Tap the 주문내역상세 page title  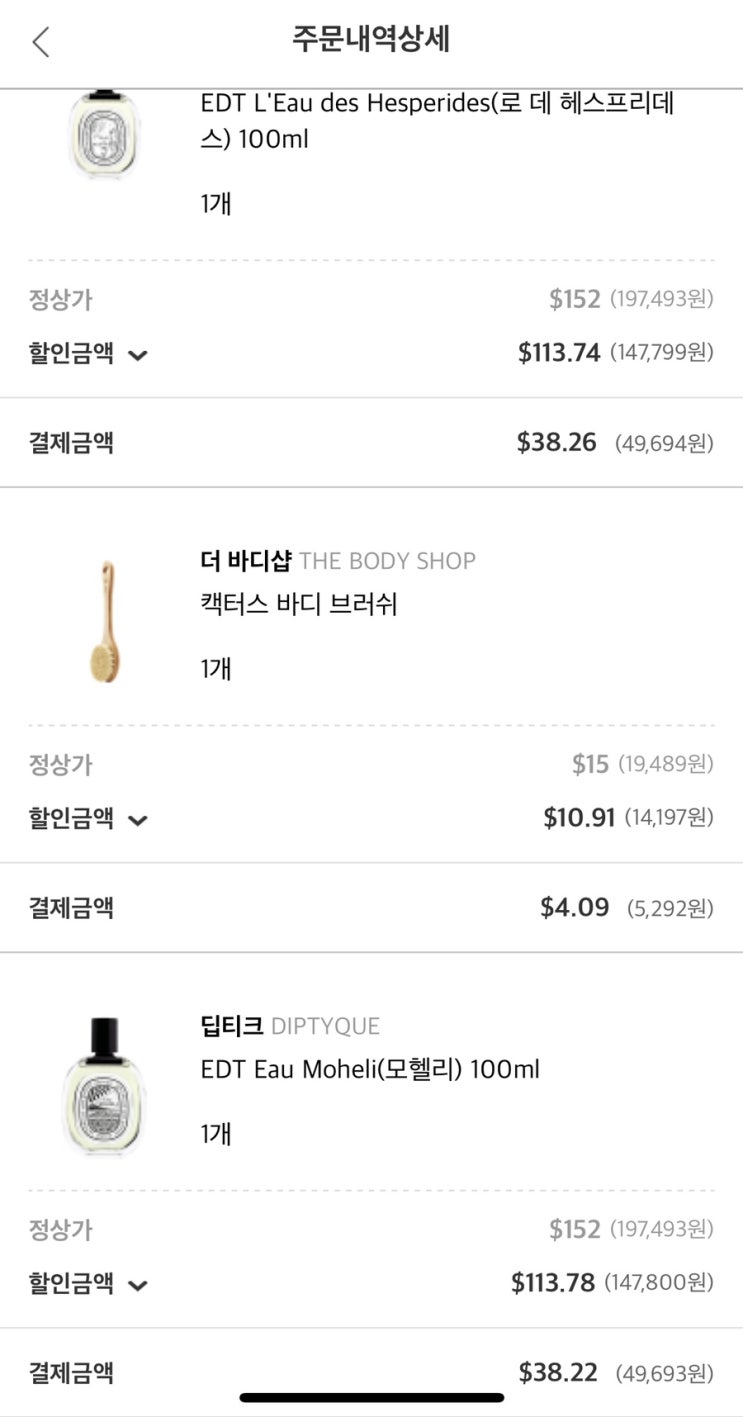click(x=371, y=40)
